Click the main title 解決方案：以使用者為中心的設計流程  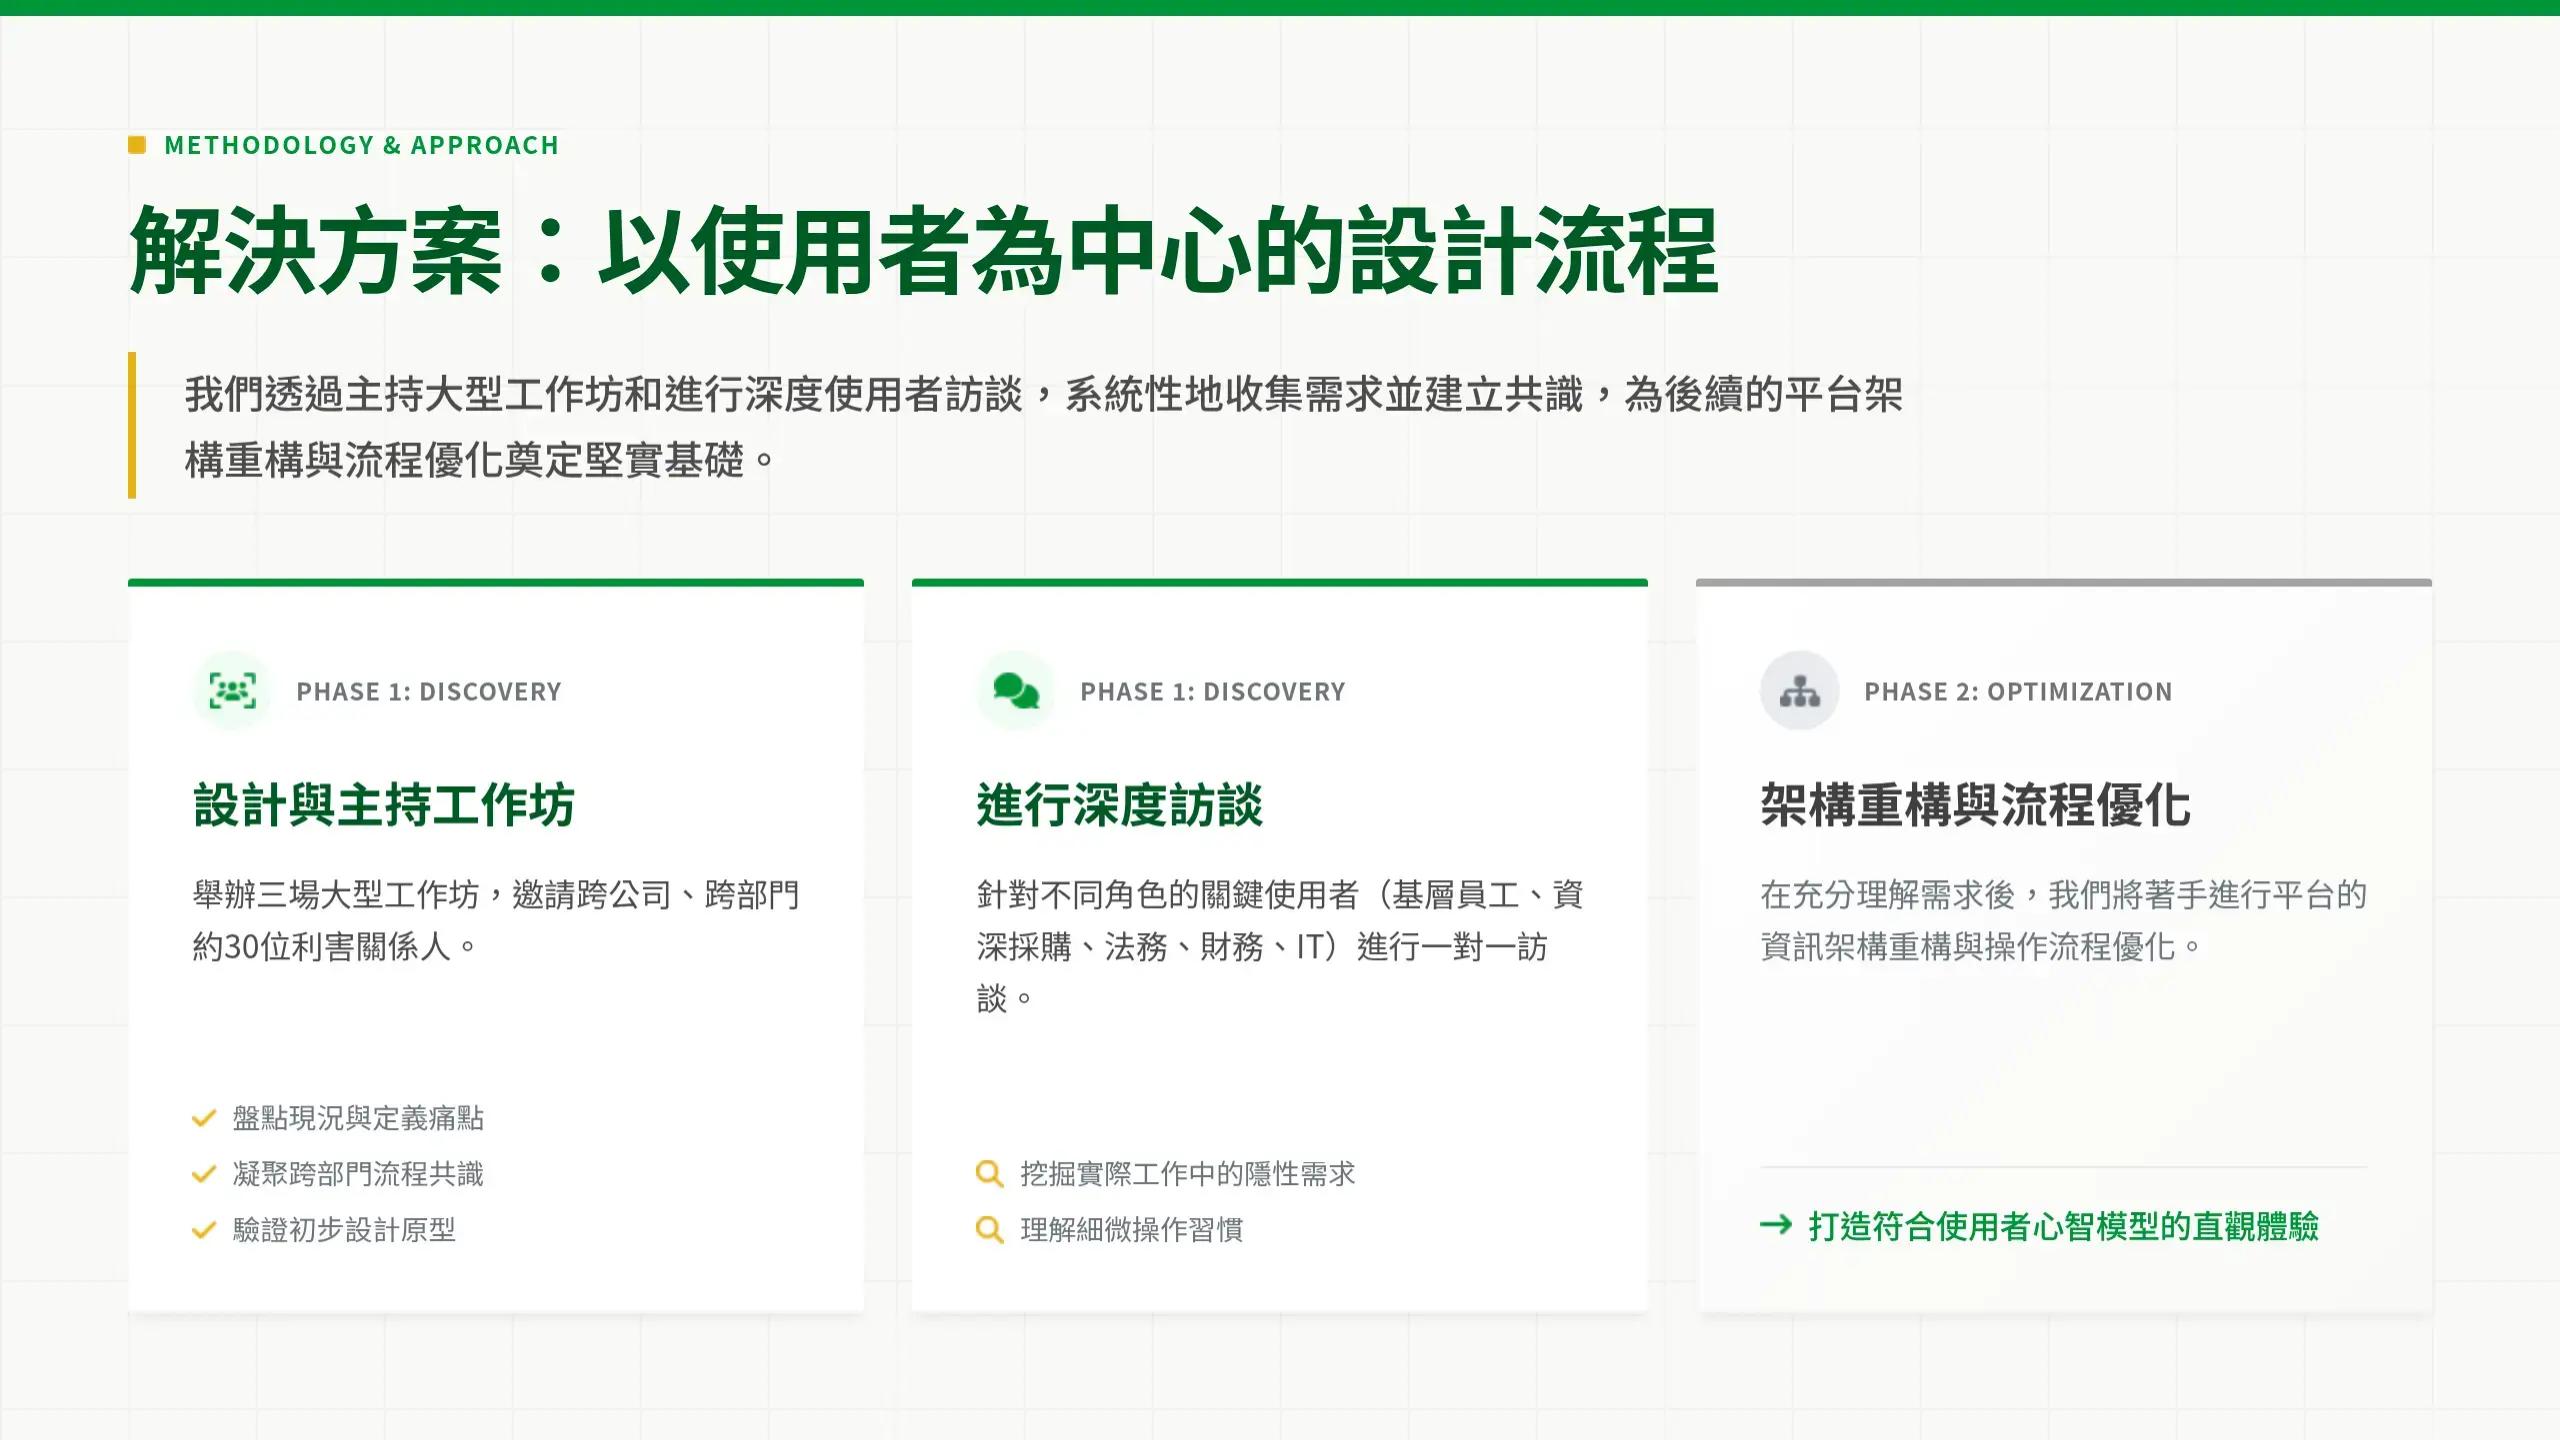[924, 252]
